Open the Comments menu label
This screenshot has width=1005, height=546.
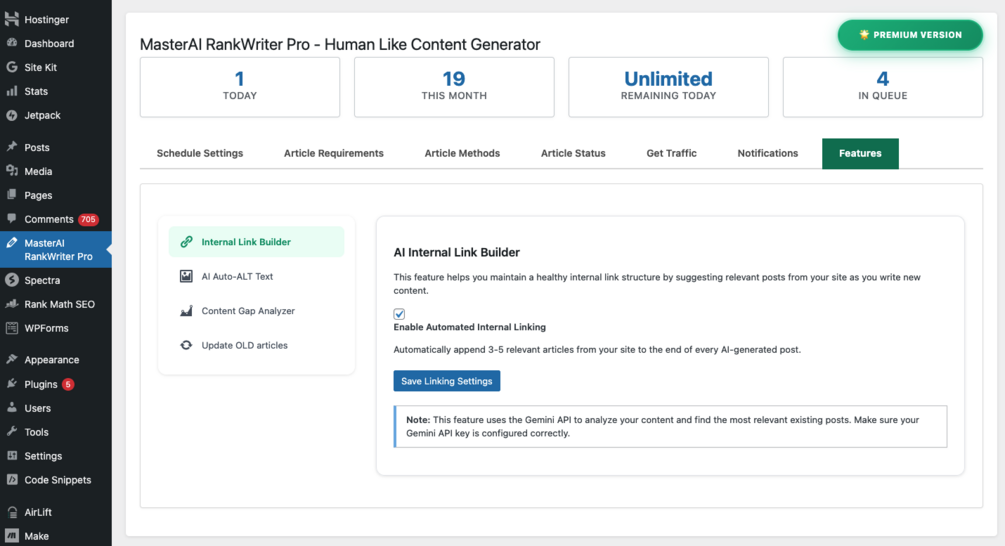[49, 219]
